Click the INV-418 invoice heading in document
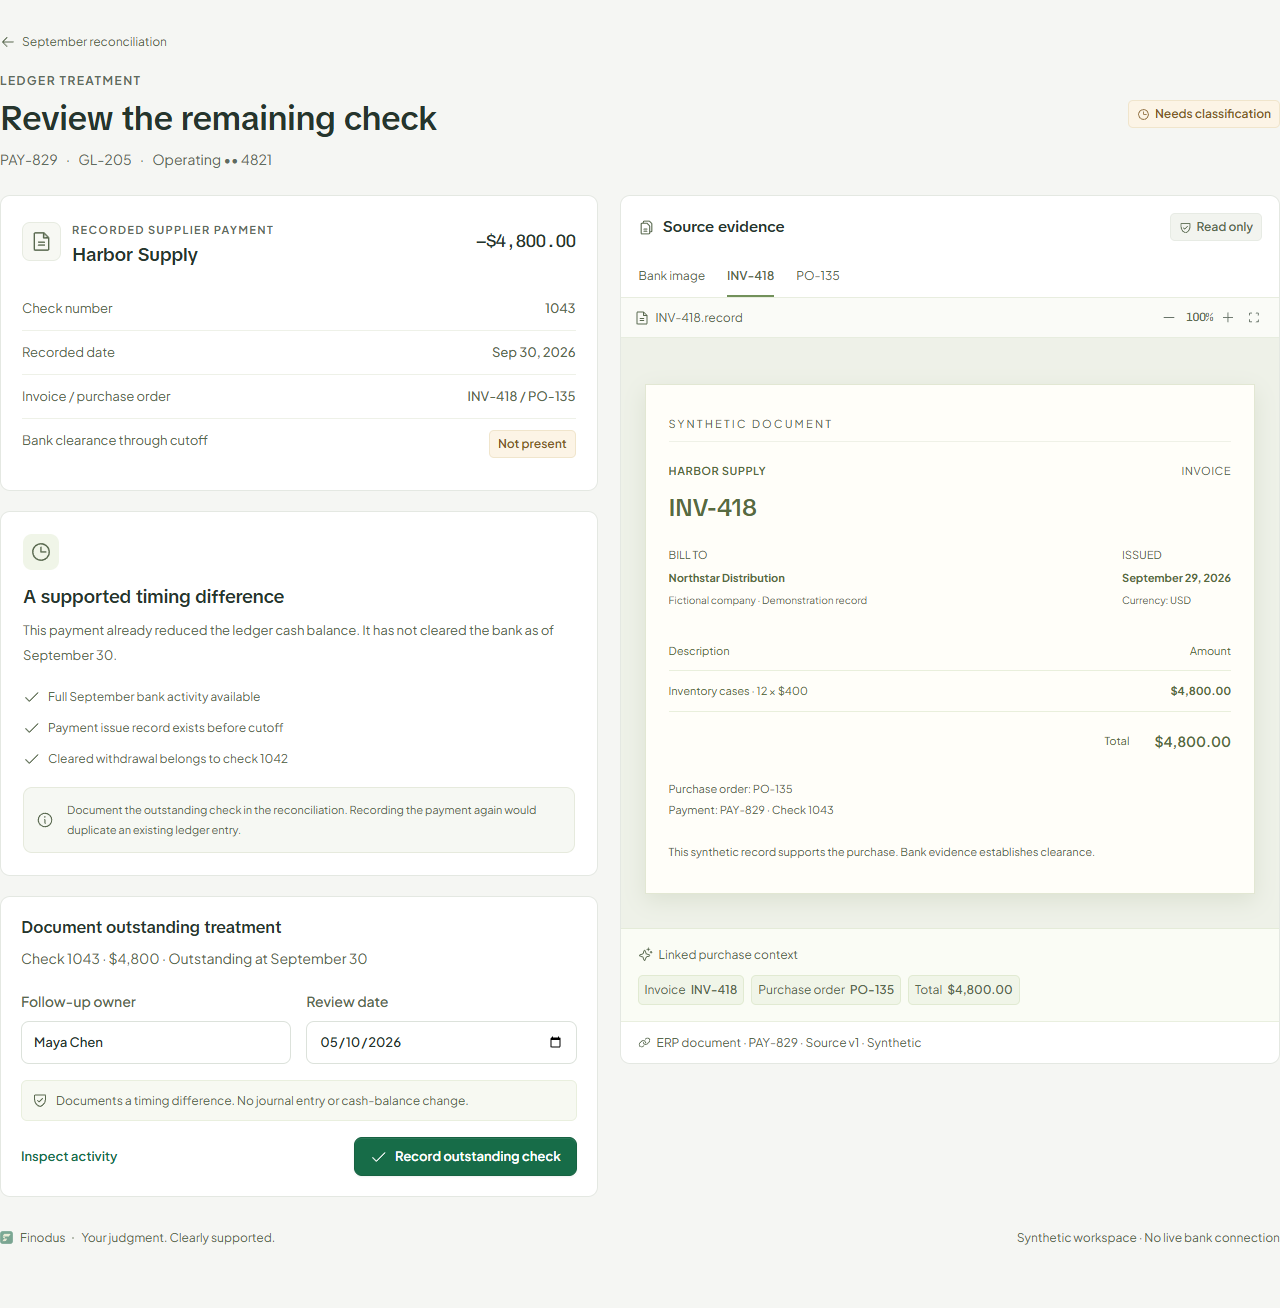The image size is (1280, 1308). [713, 508]
